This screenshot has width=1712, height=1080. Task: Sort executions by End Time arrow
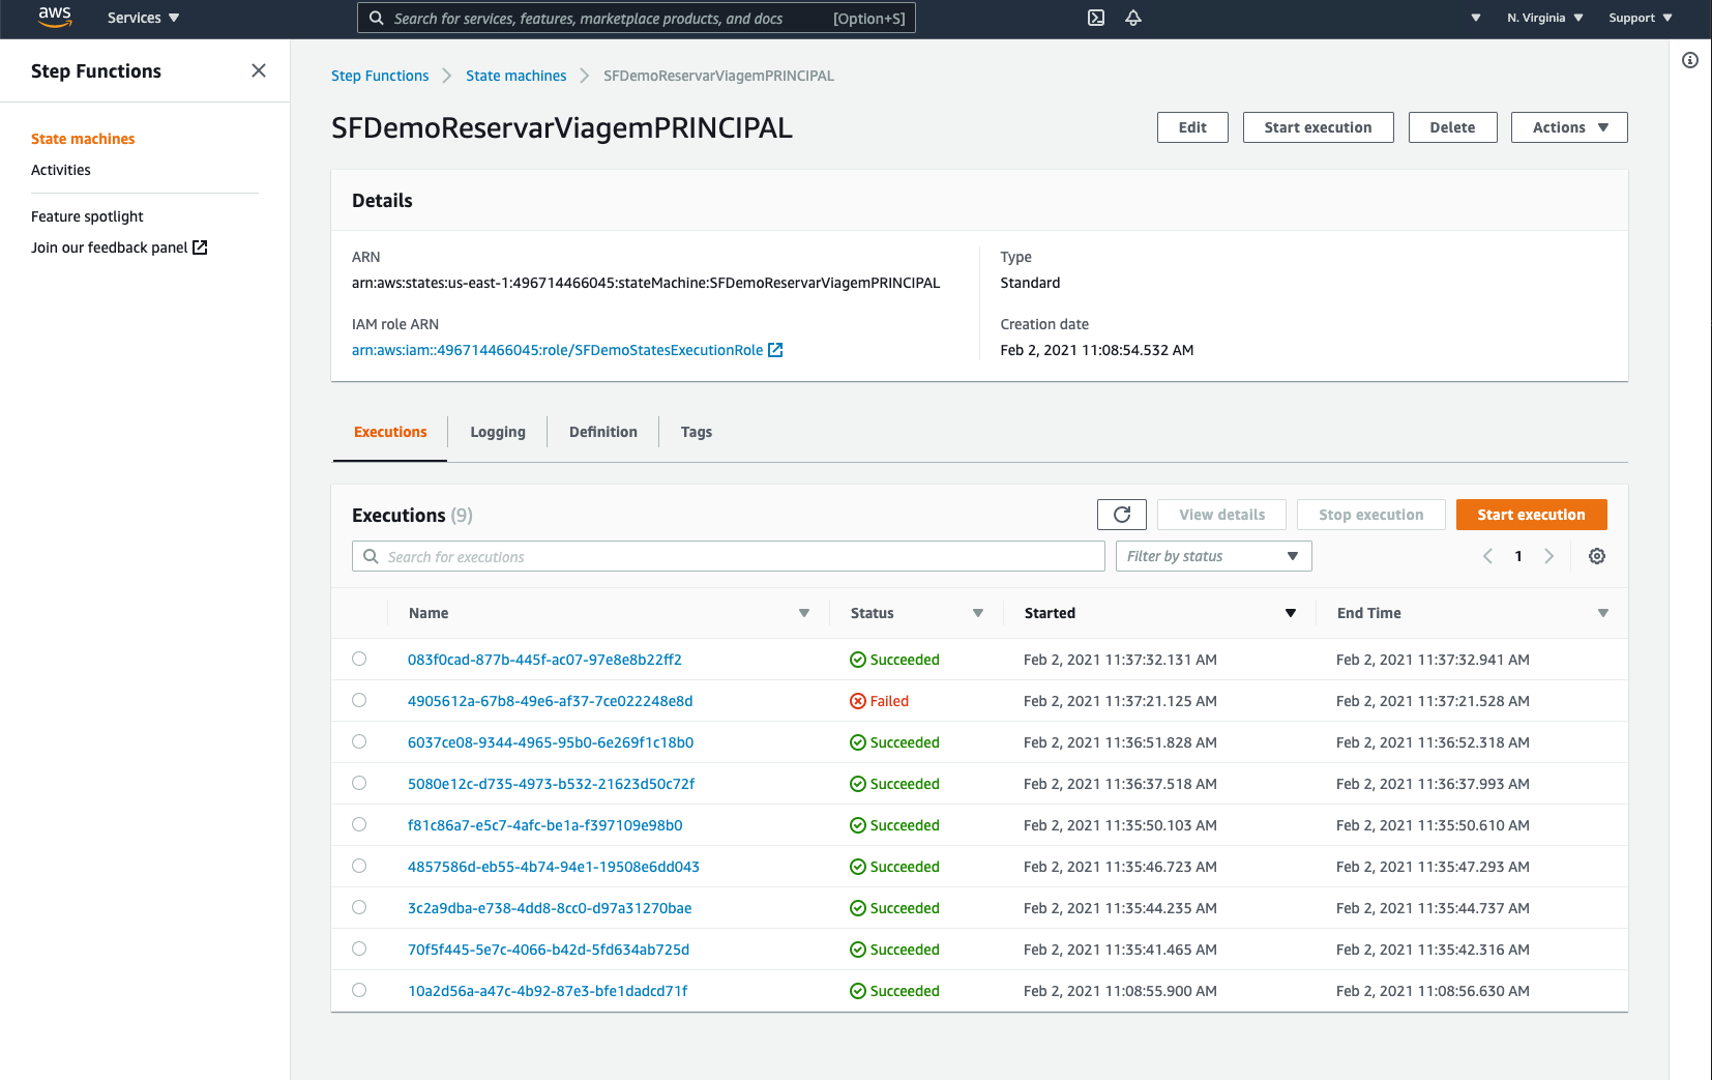tap(1603, 613)
